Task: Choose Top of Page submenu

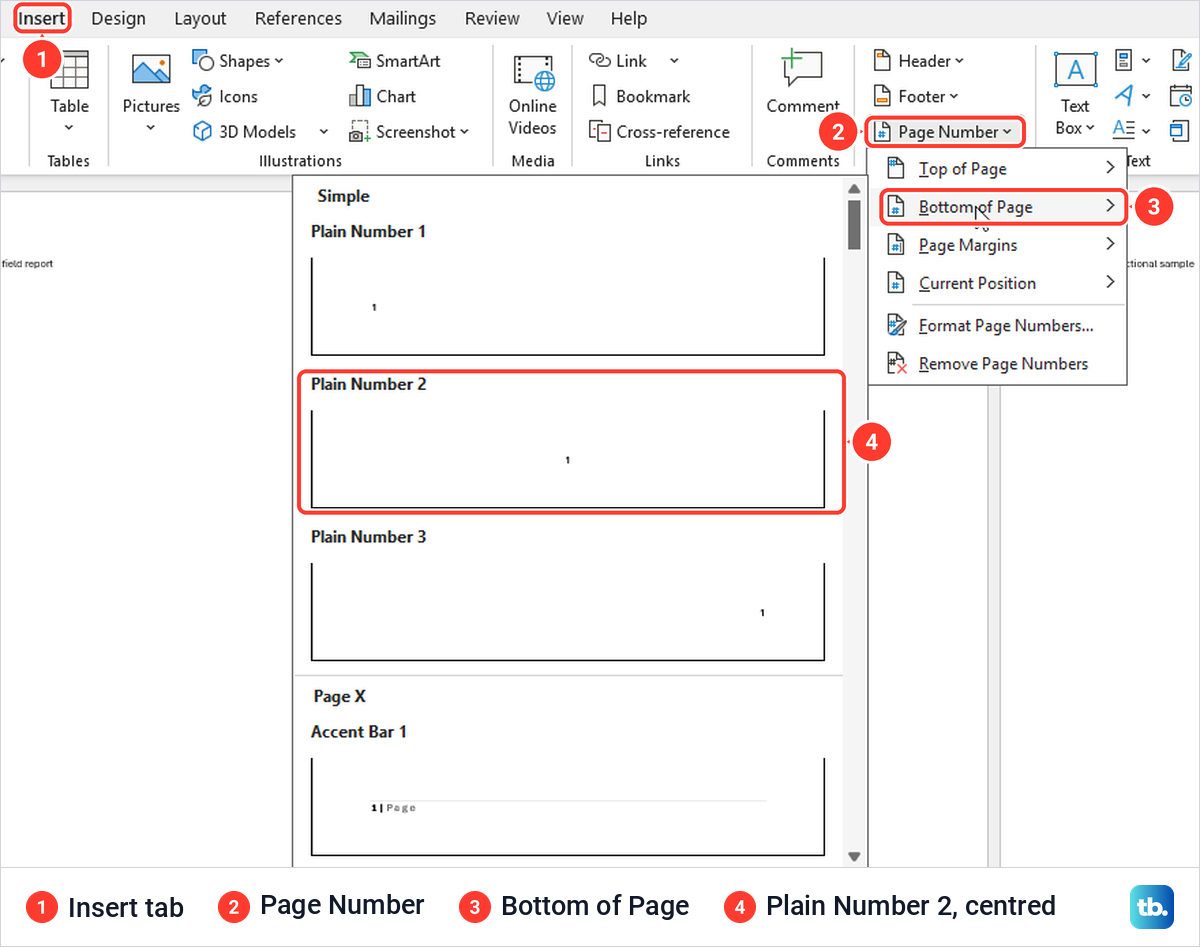Action: point(998,169)
